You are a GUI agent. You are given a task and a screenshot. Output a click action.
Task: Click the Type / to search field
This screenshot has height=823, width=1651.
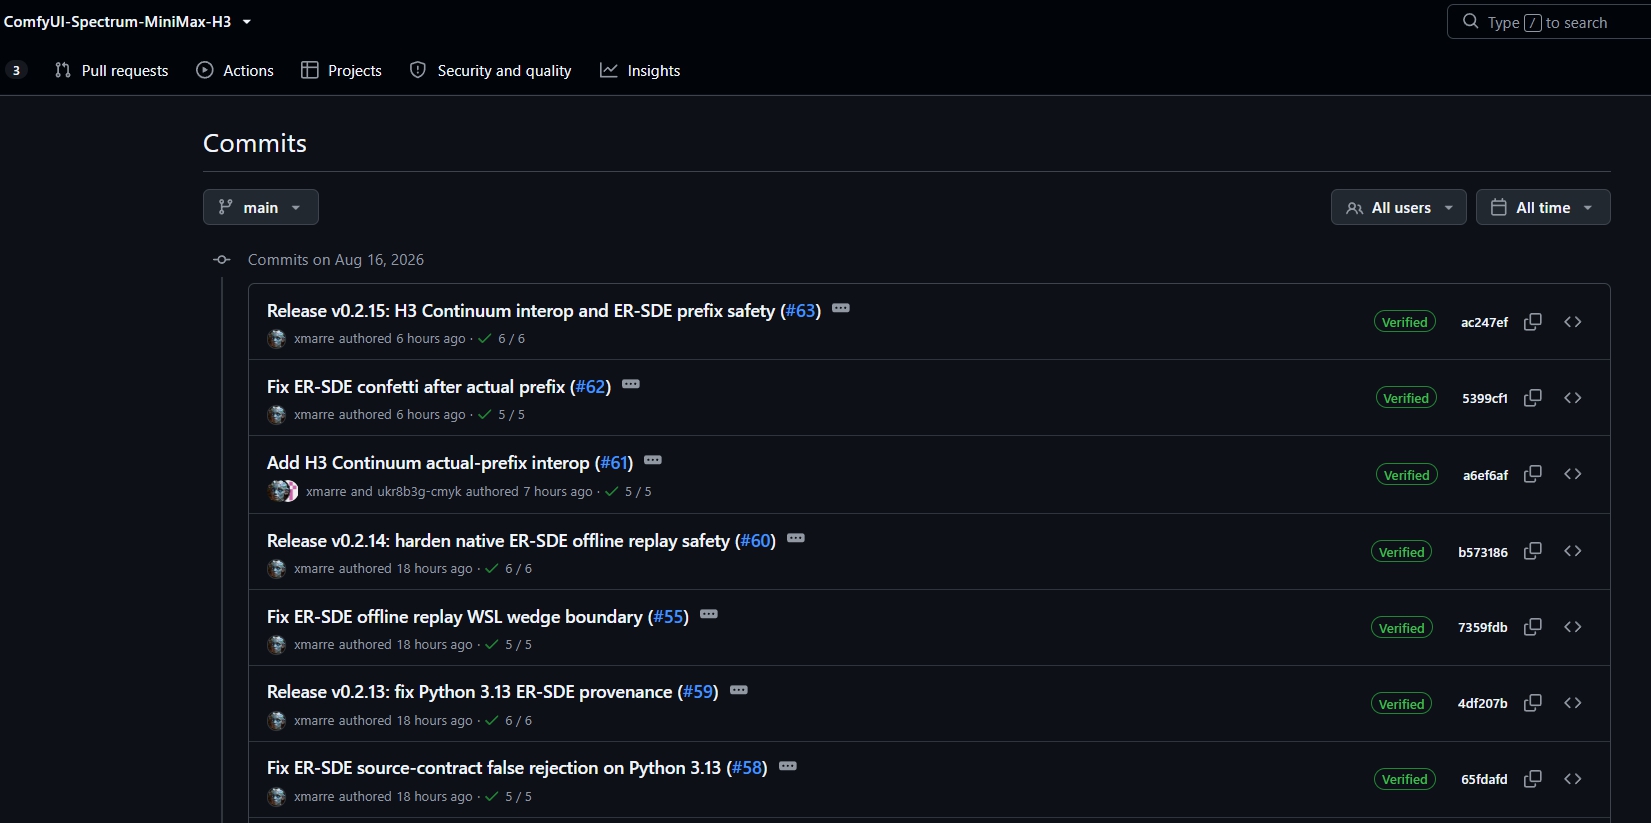coord(1548,22)
